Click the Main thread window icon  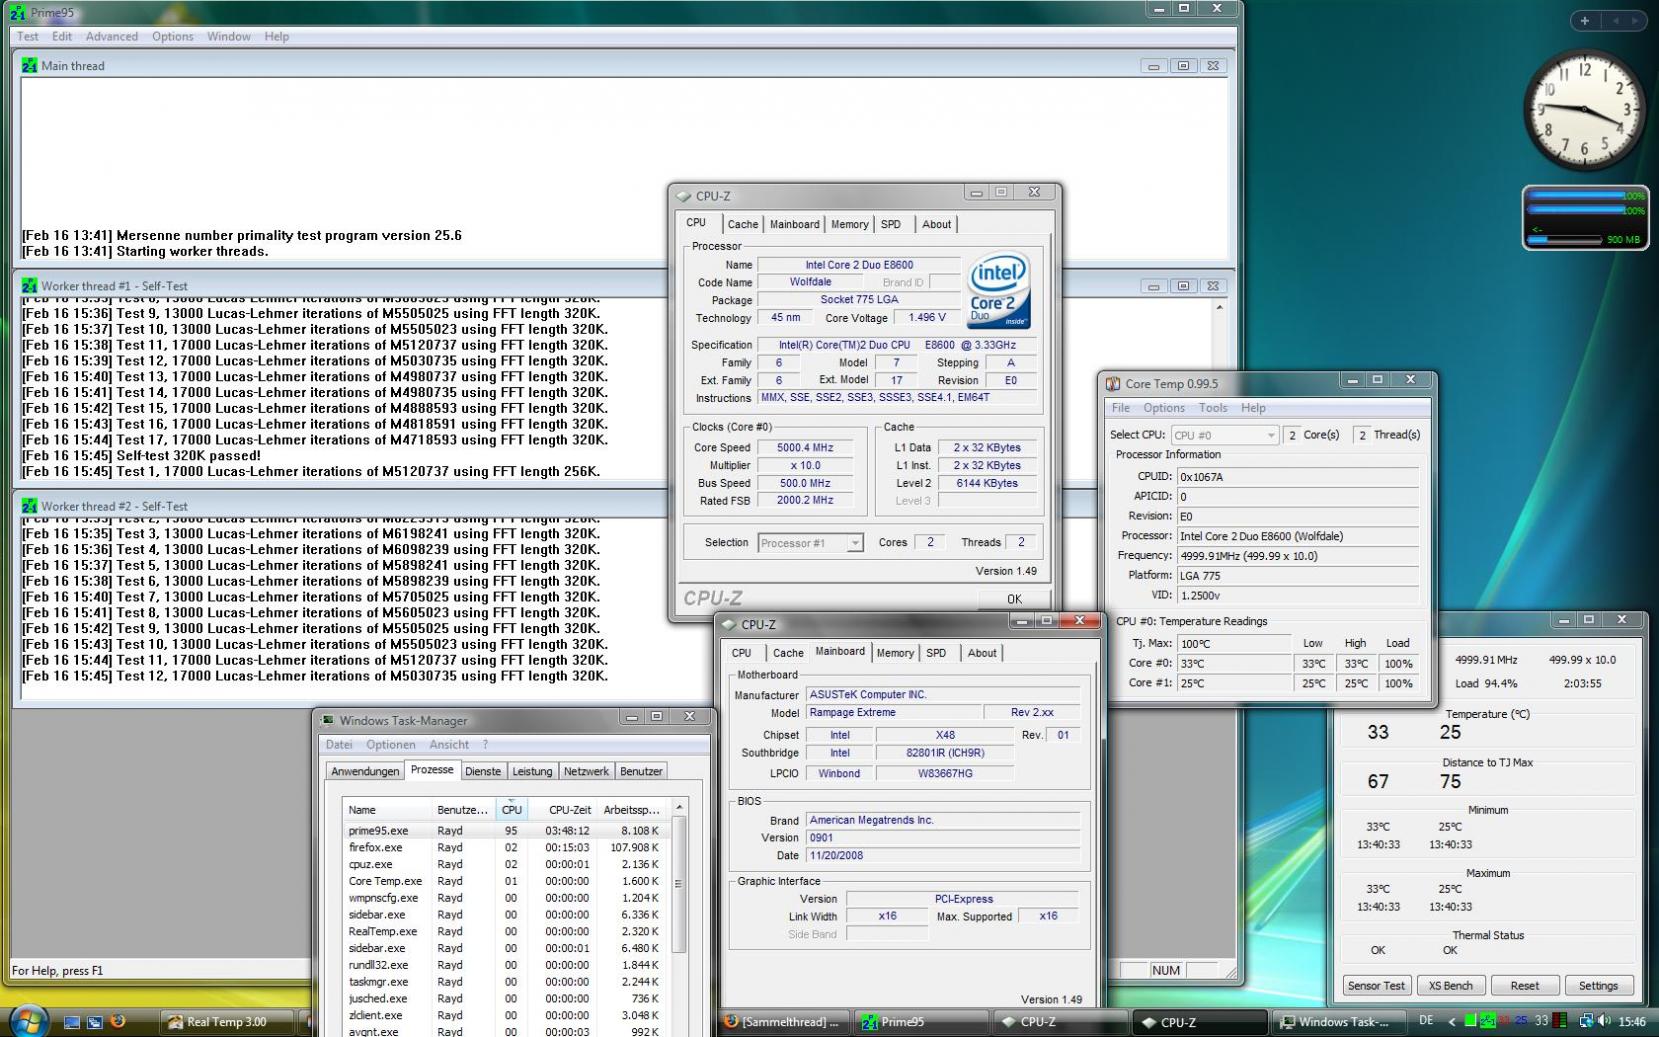[29, 65]
